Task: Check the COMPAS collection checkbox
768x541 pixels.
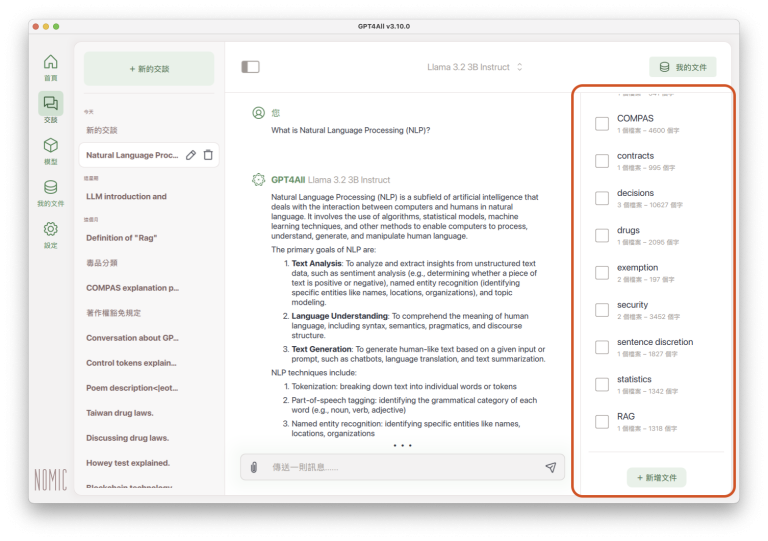Action: (602, 124)
